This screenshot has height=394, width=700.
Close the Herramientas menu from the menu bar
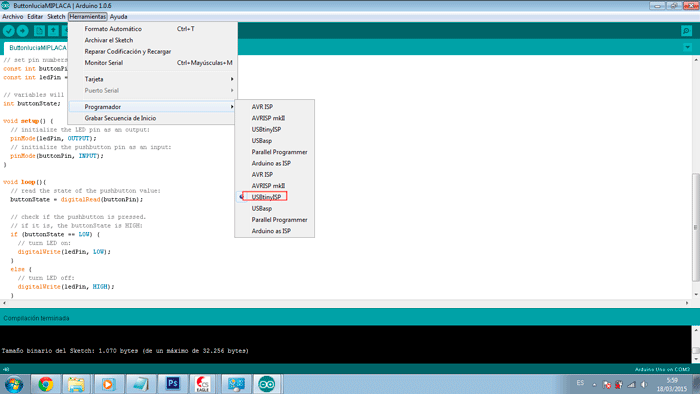point(88,17)
